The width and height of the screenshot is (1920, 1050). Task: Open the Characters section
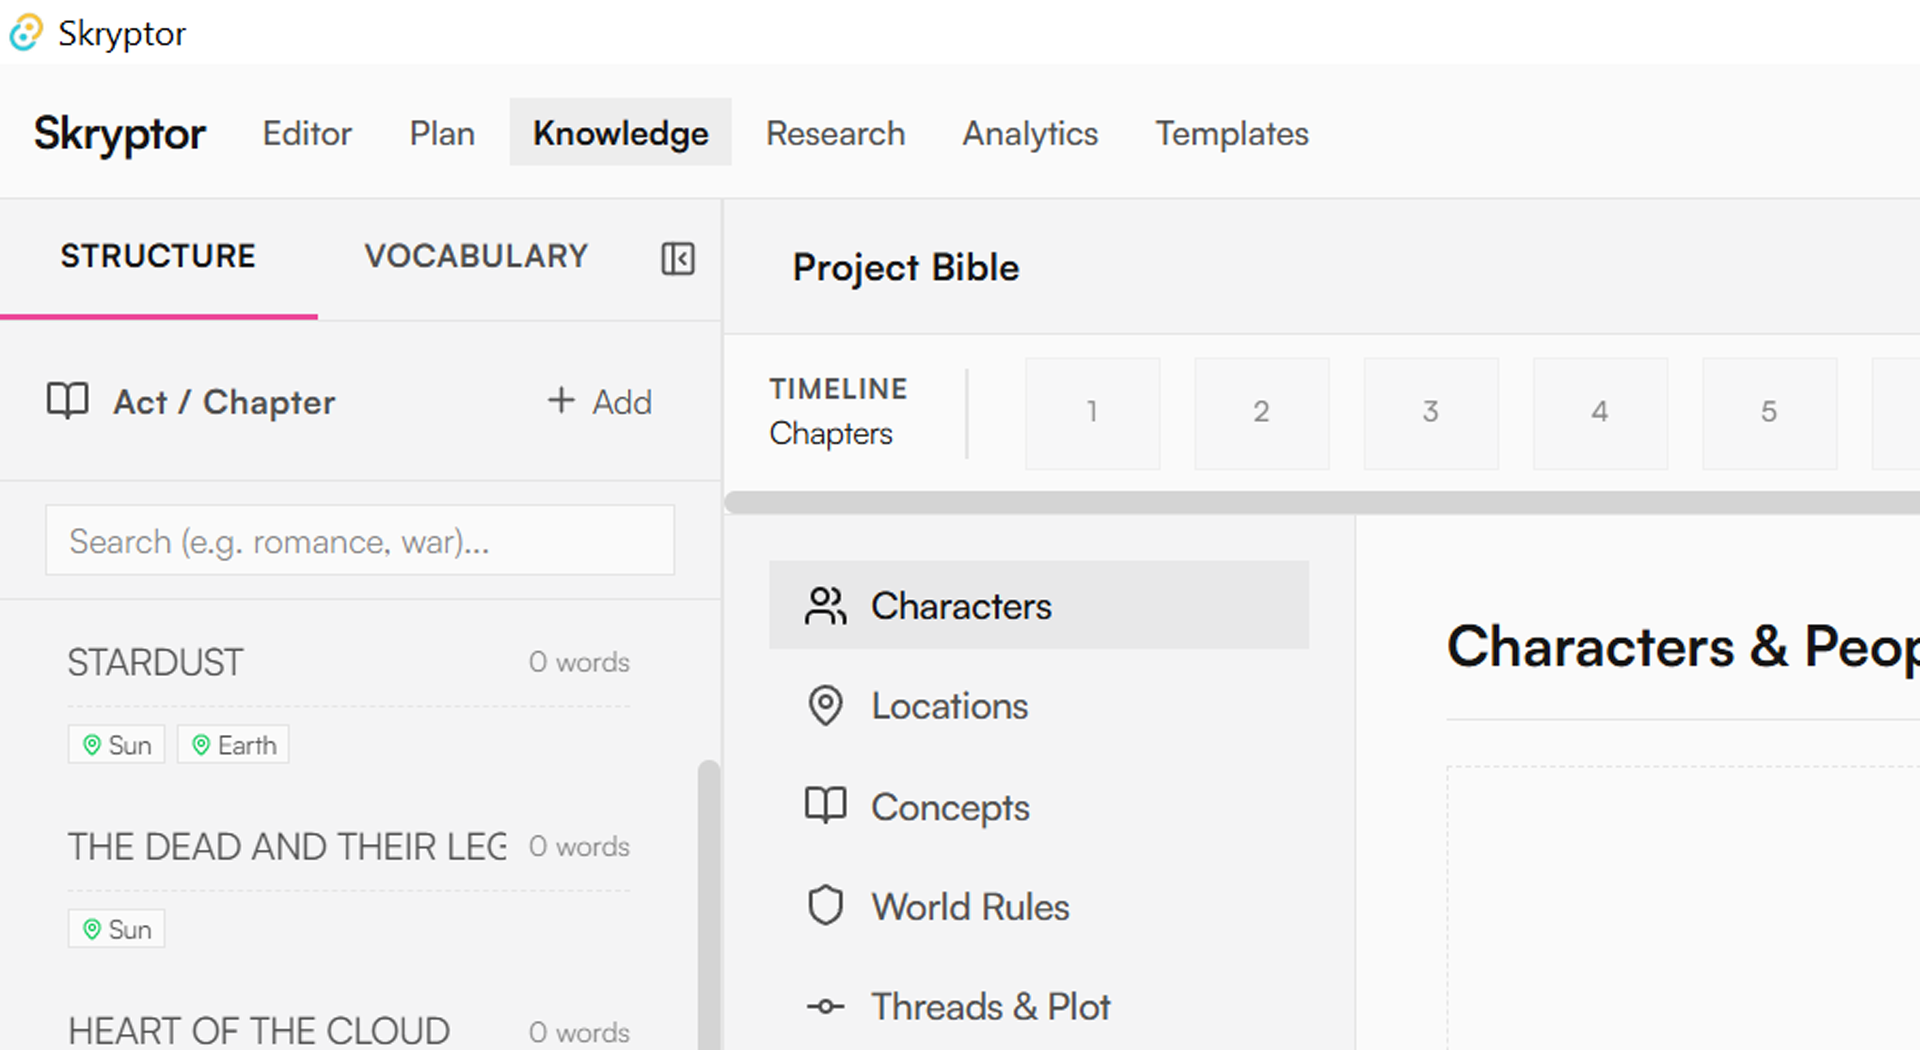[x=1039, y=606]
